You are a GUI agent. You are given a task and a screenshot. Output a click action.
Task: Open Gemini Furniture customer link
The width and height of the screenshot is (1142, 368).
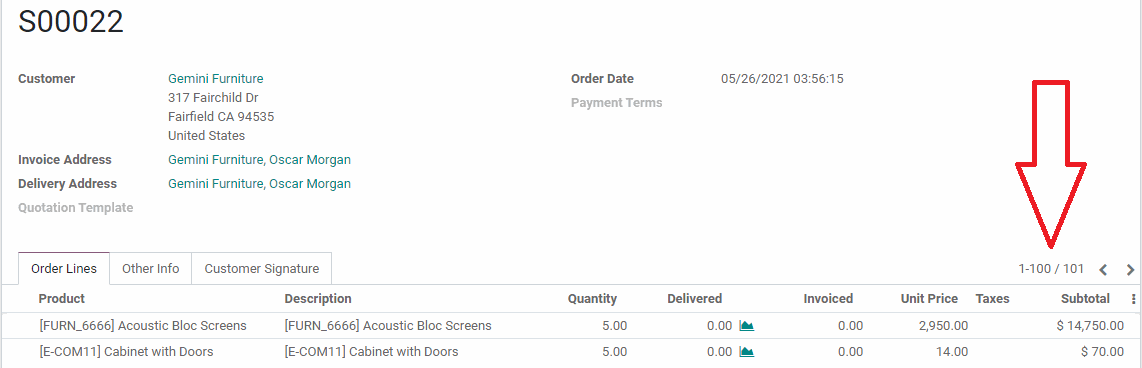[x=216, y=79]
